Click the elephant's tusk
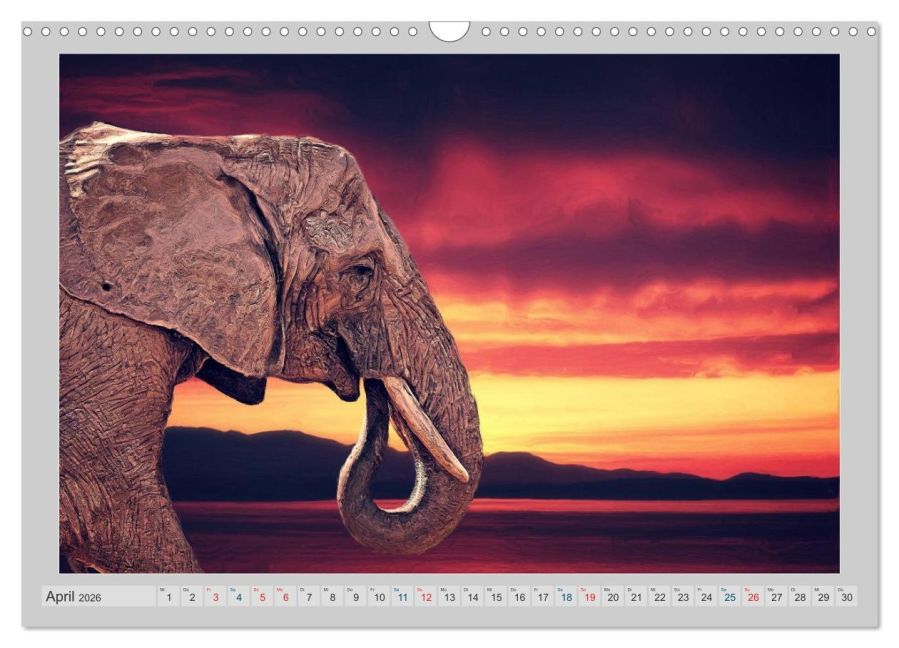Image resolution: width=899 pixels, height=648 pixels. 425,428
